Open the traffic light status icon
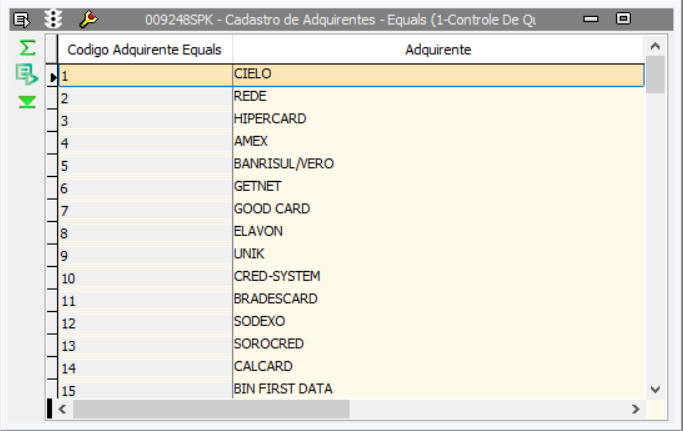Image resolution: width=683 pixels, height=431 pixels. 54,19
